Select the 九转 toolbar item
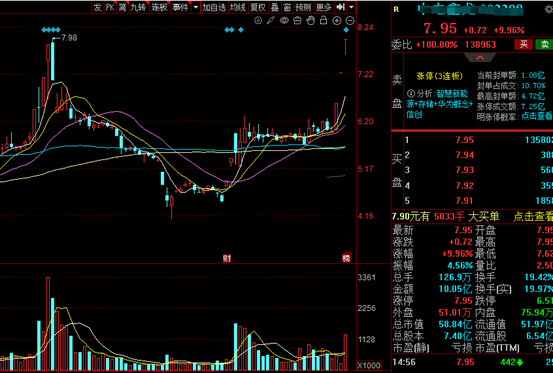Screen dimensions: 553x373 138,7
